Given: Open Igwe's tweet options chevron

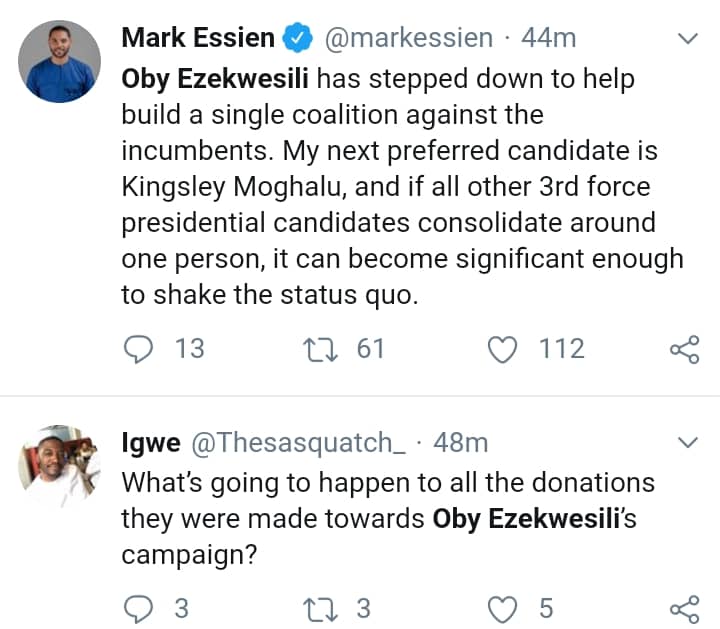Looking at the screenshot, I should pos(688,442).
